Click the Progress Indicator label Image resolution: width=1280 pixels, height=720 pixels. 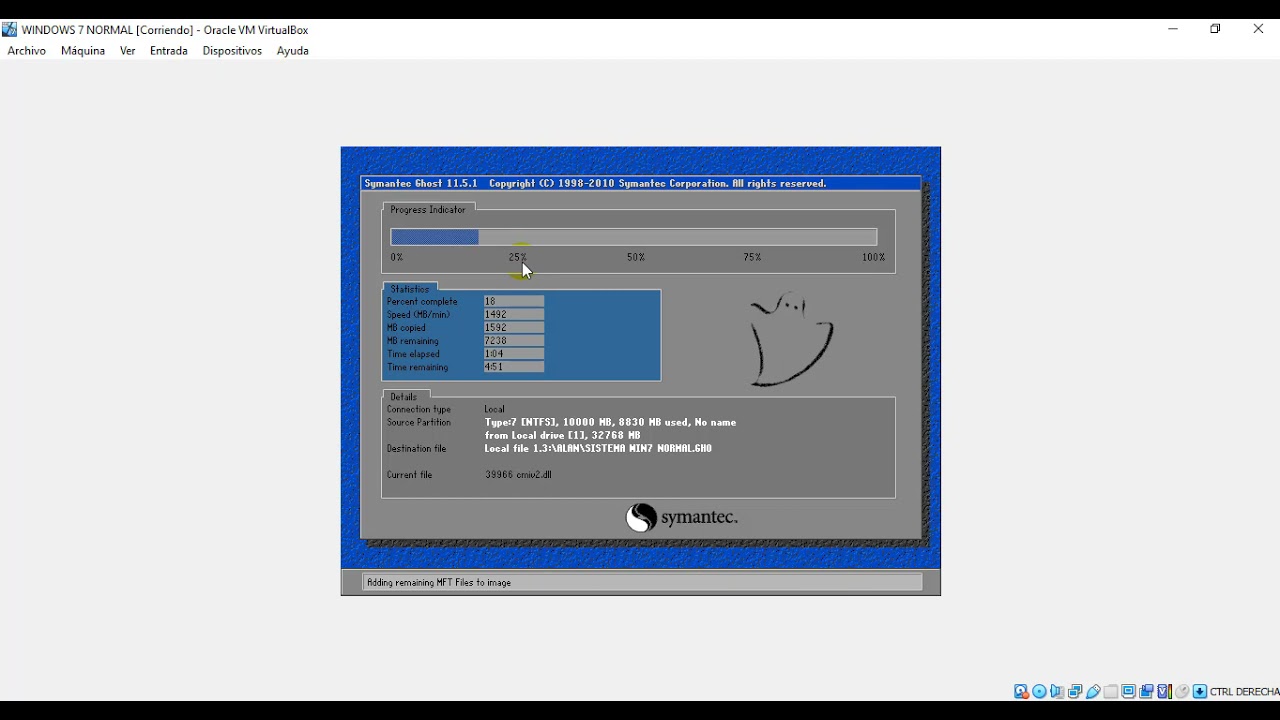428,210
